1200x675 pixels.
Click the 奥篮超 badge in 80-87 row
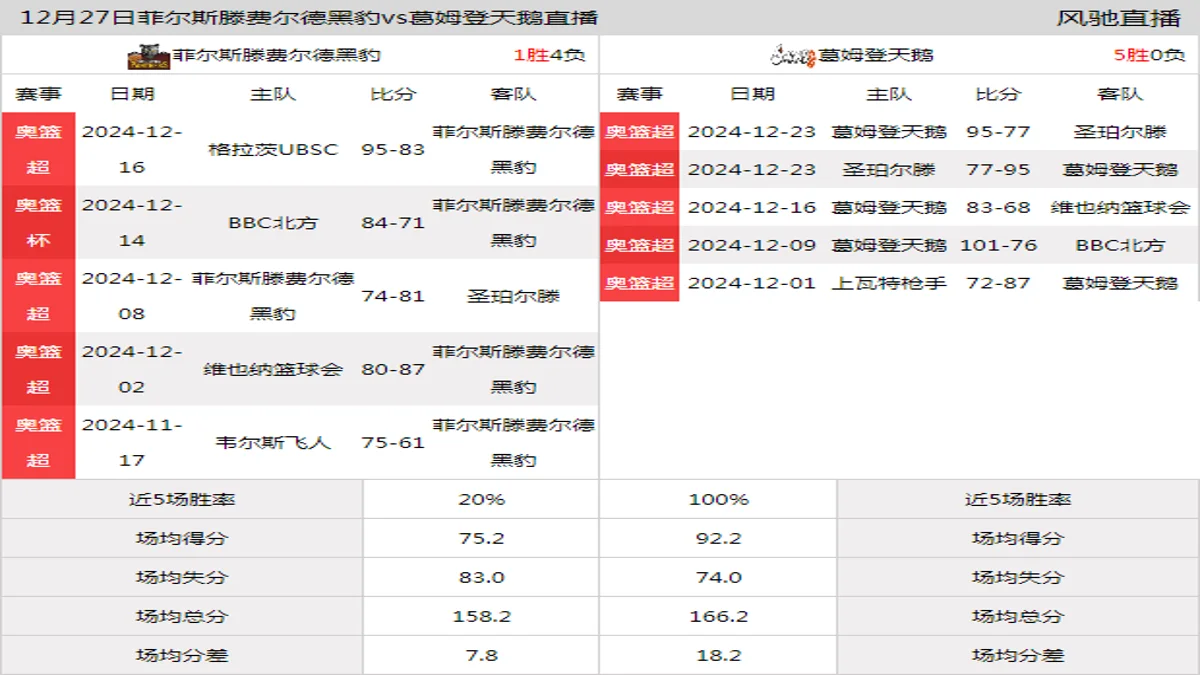pos(38,369)
